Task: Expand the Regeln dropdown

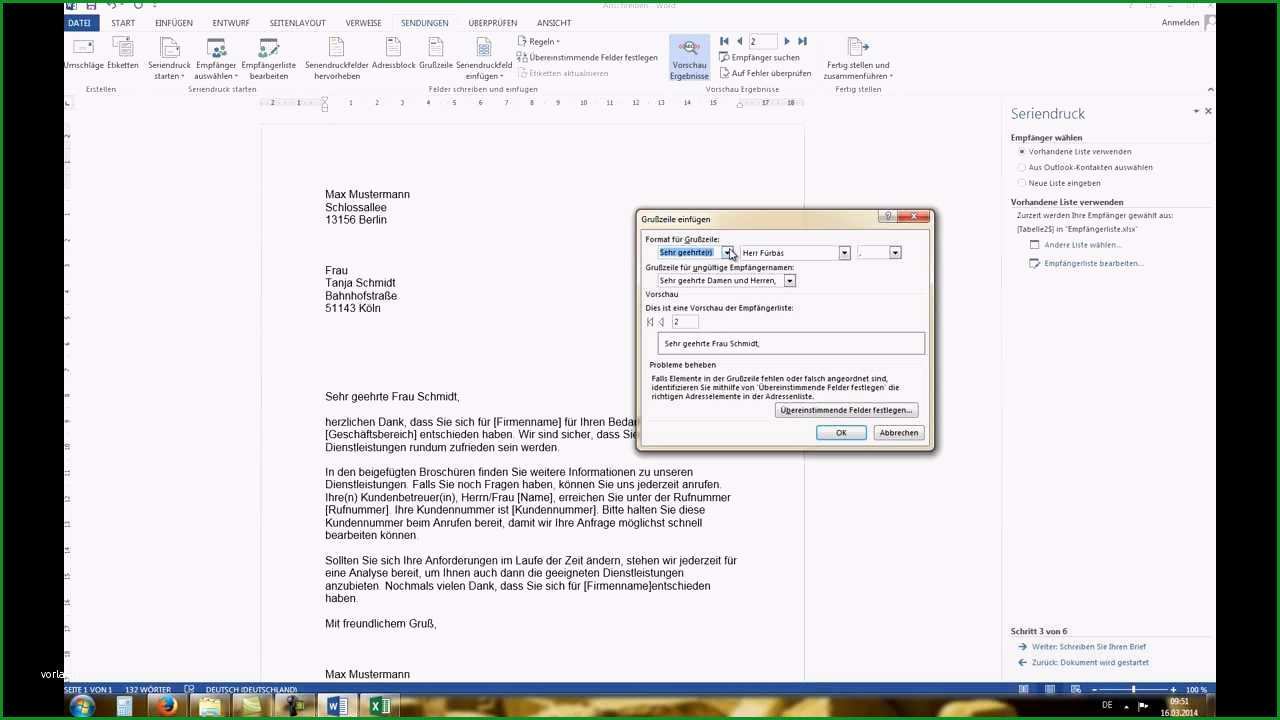Action: (x=539, y=41)
